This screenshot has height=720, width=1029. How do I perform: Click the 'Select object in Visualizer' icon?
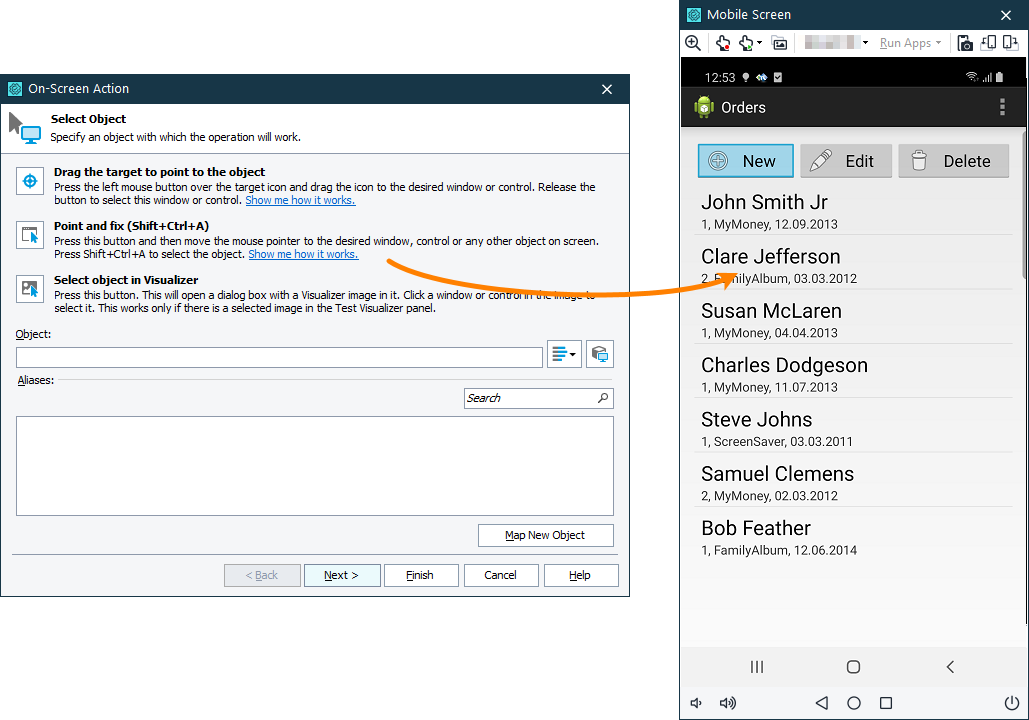(30, 288)
